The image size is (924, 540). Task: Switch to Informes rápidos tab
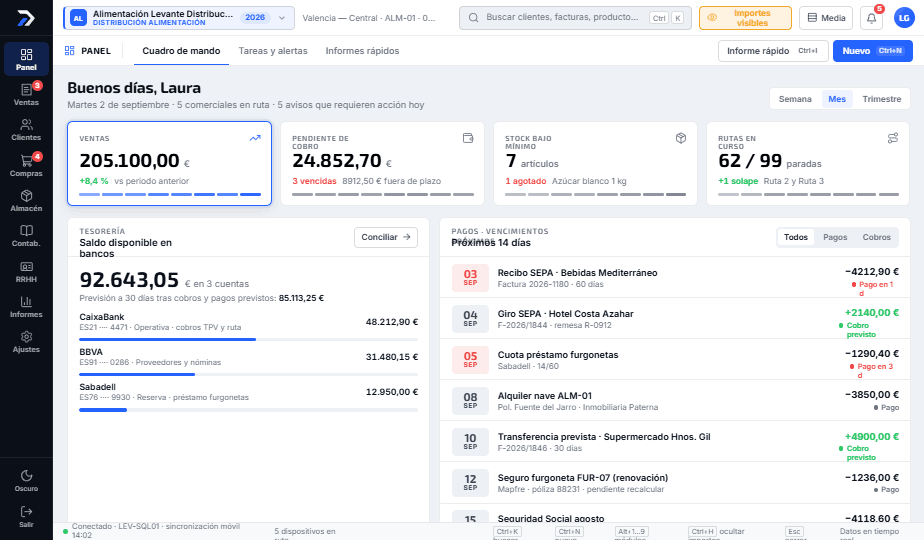(362, 51)
